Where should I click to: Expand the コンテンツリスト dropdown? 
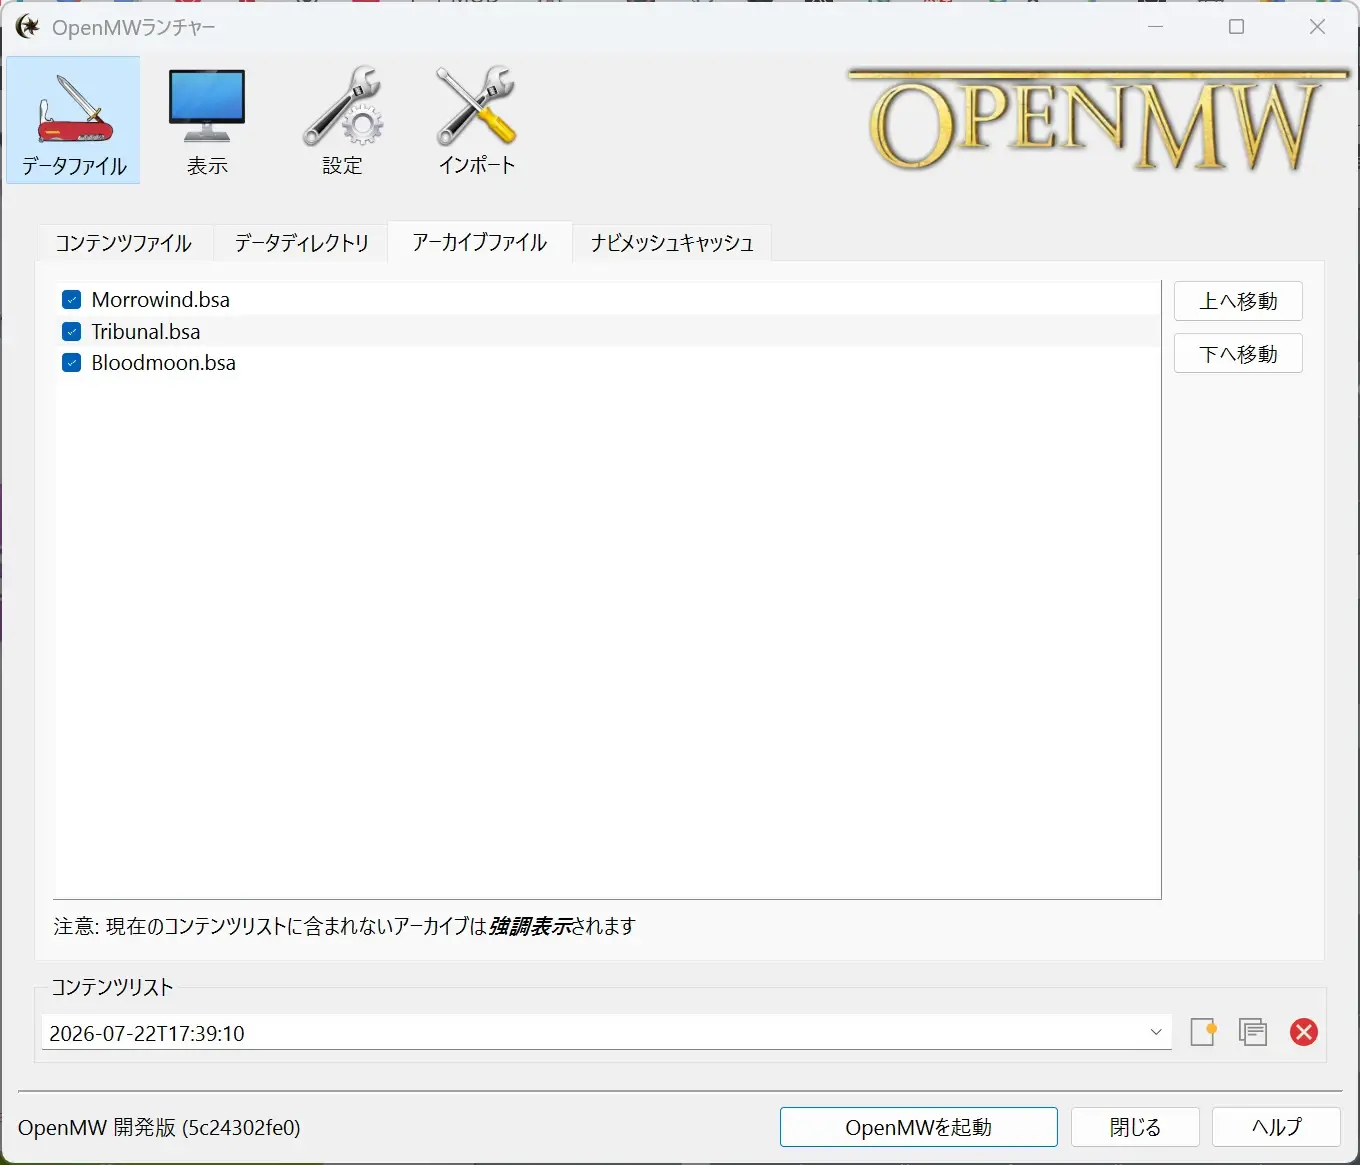[x=1156, y=1032]
